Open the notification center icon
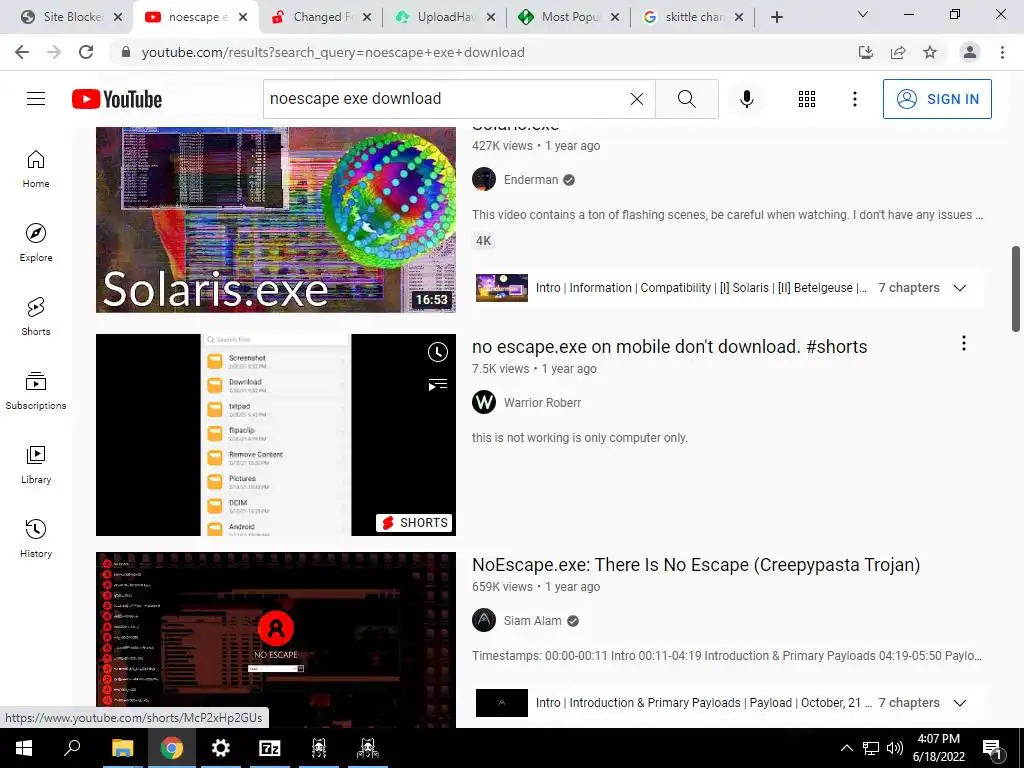Viewport: 1024px width, 768px height. [x=992, y=748]
